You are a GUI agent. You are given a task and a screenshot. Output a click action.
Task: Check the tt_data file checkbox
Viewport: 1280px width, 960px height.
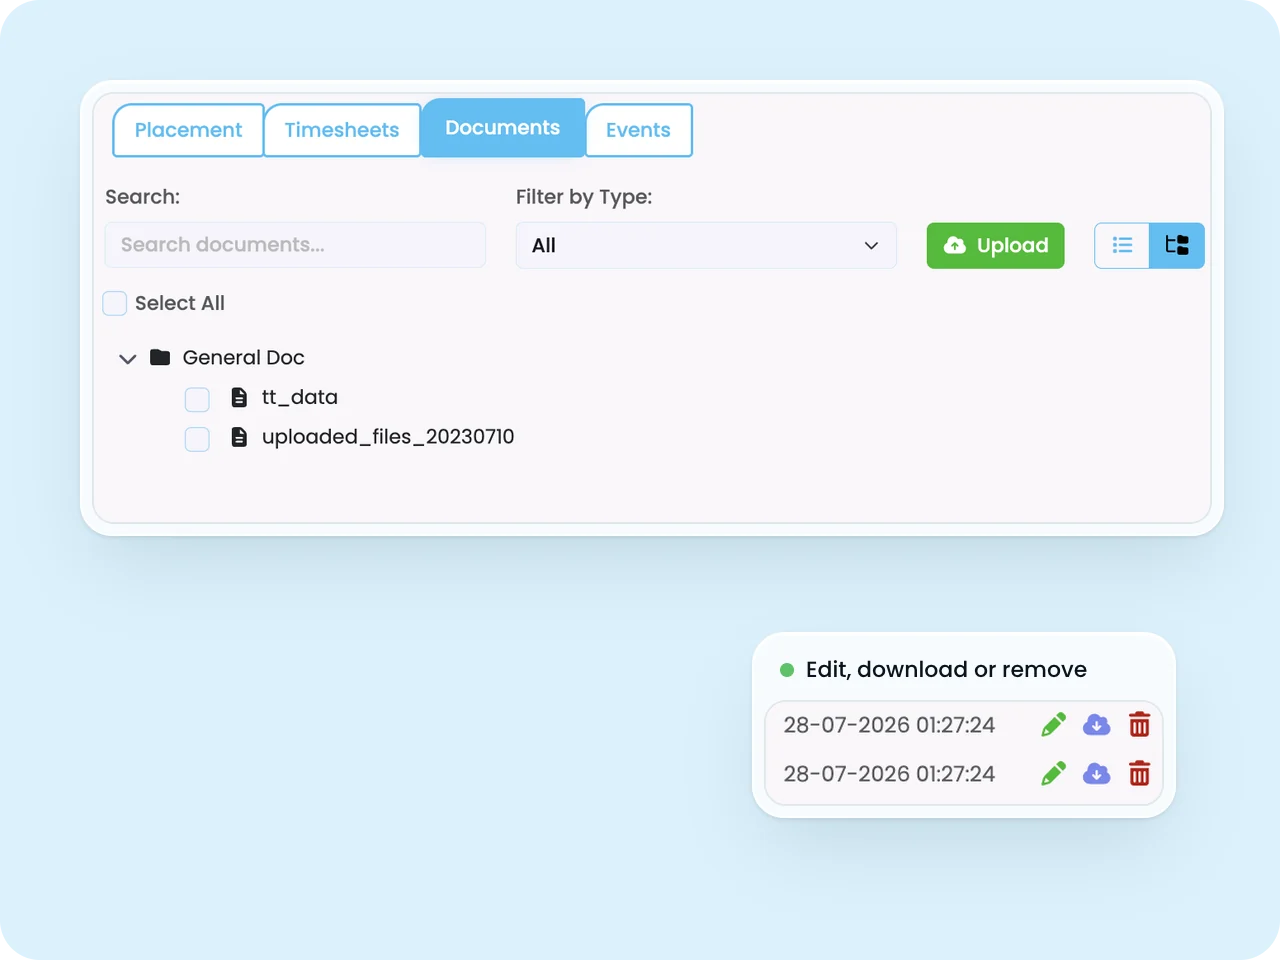pos(197,400)
